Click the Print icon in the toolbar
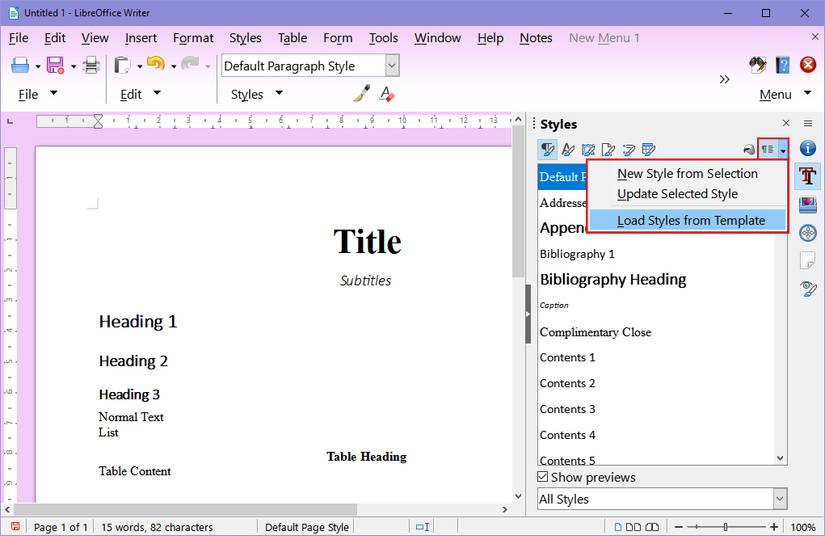The width and height of the screenshot is (825, 536). (92, 65)
